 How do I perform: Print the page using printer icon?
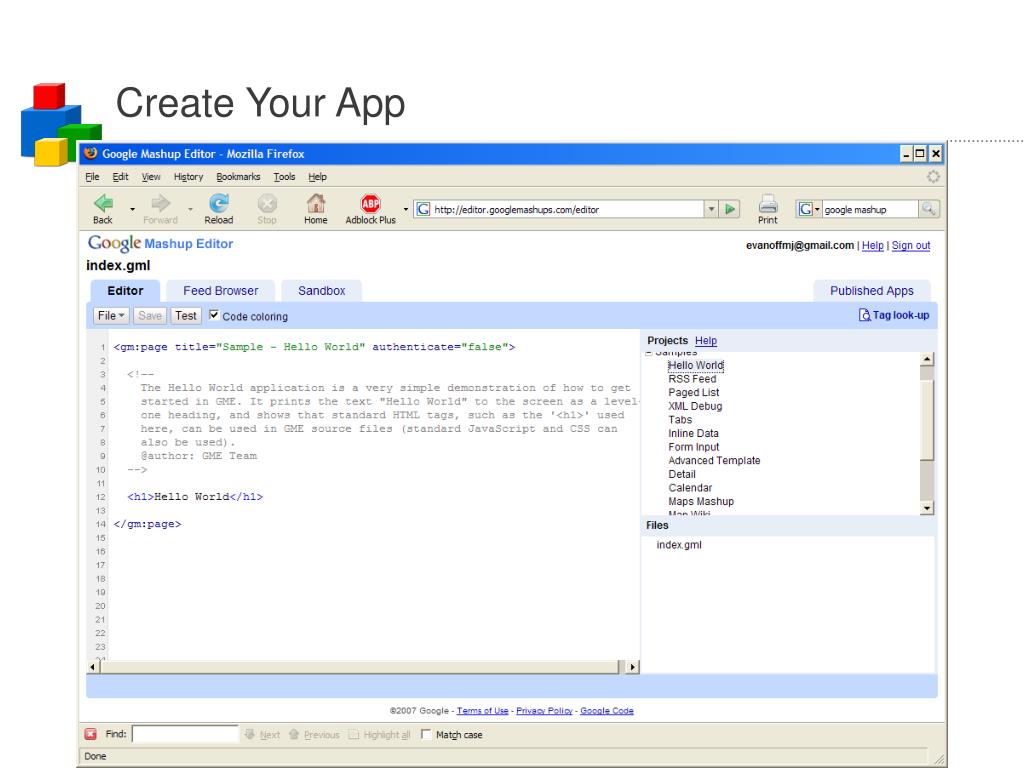768,204
